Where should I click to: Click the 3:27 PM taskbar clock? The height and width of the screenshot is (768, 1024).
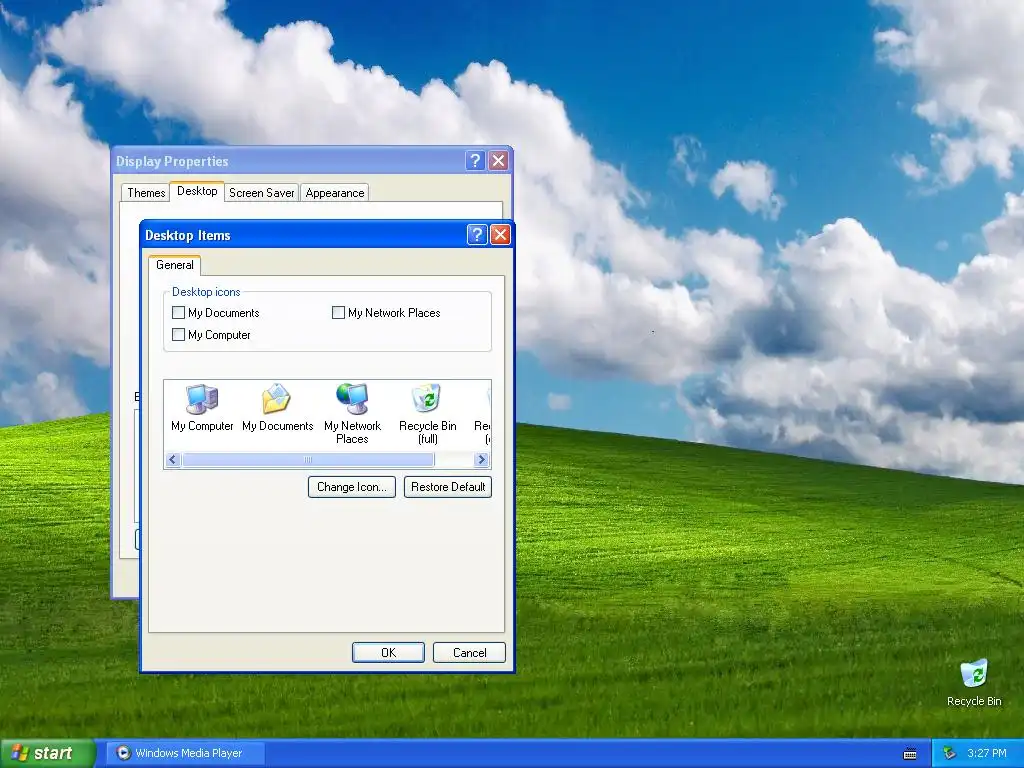click(x=987, y=754)
